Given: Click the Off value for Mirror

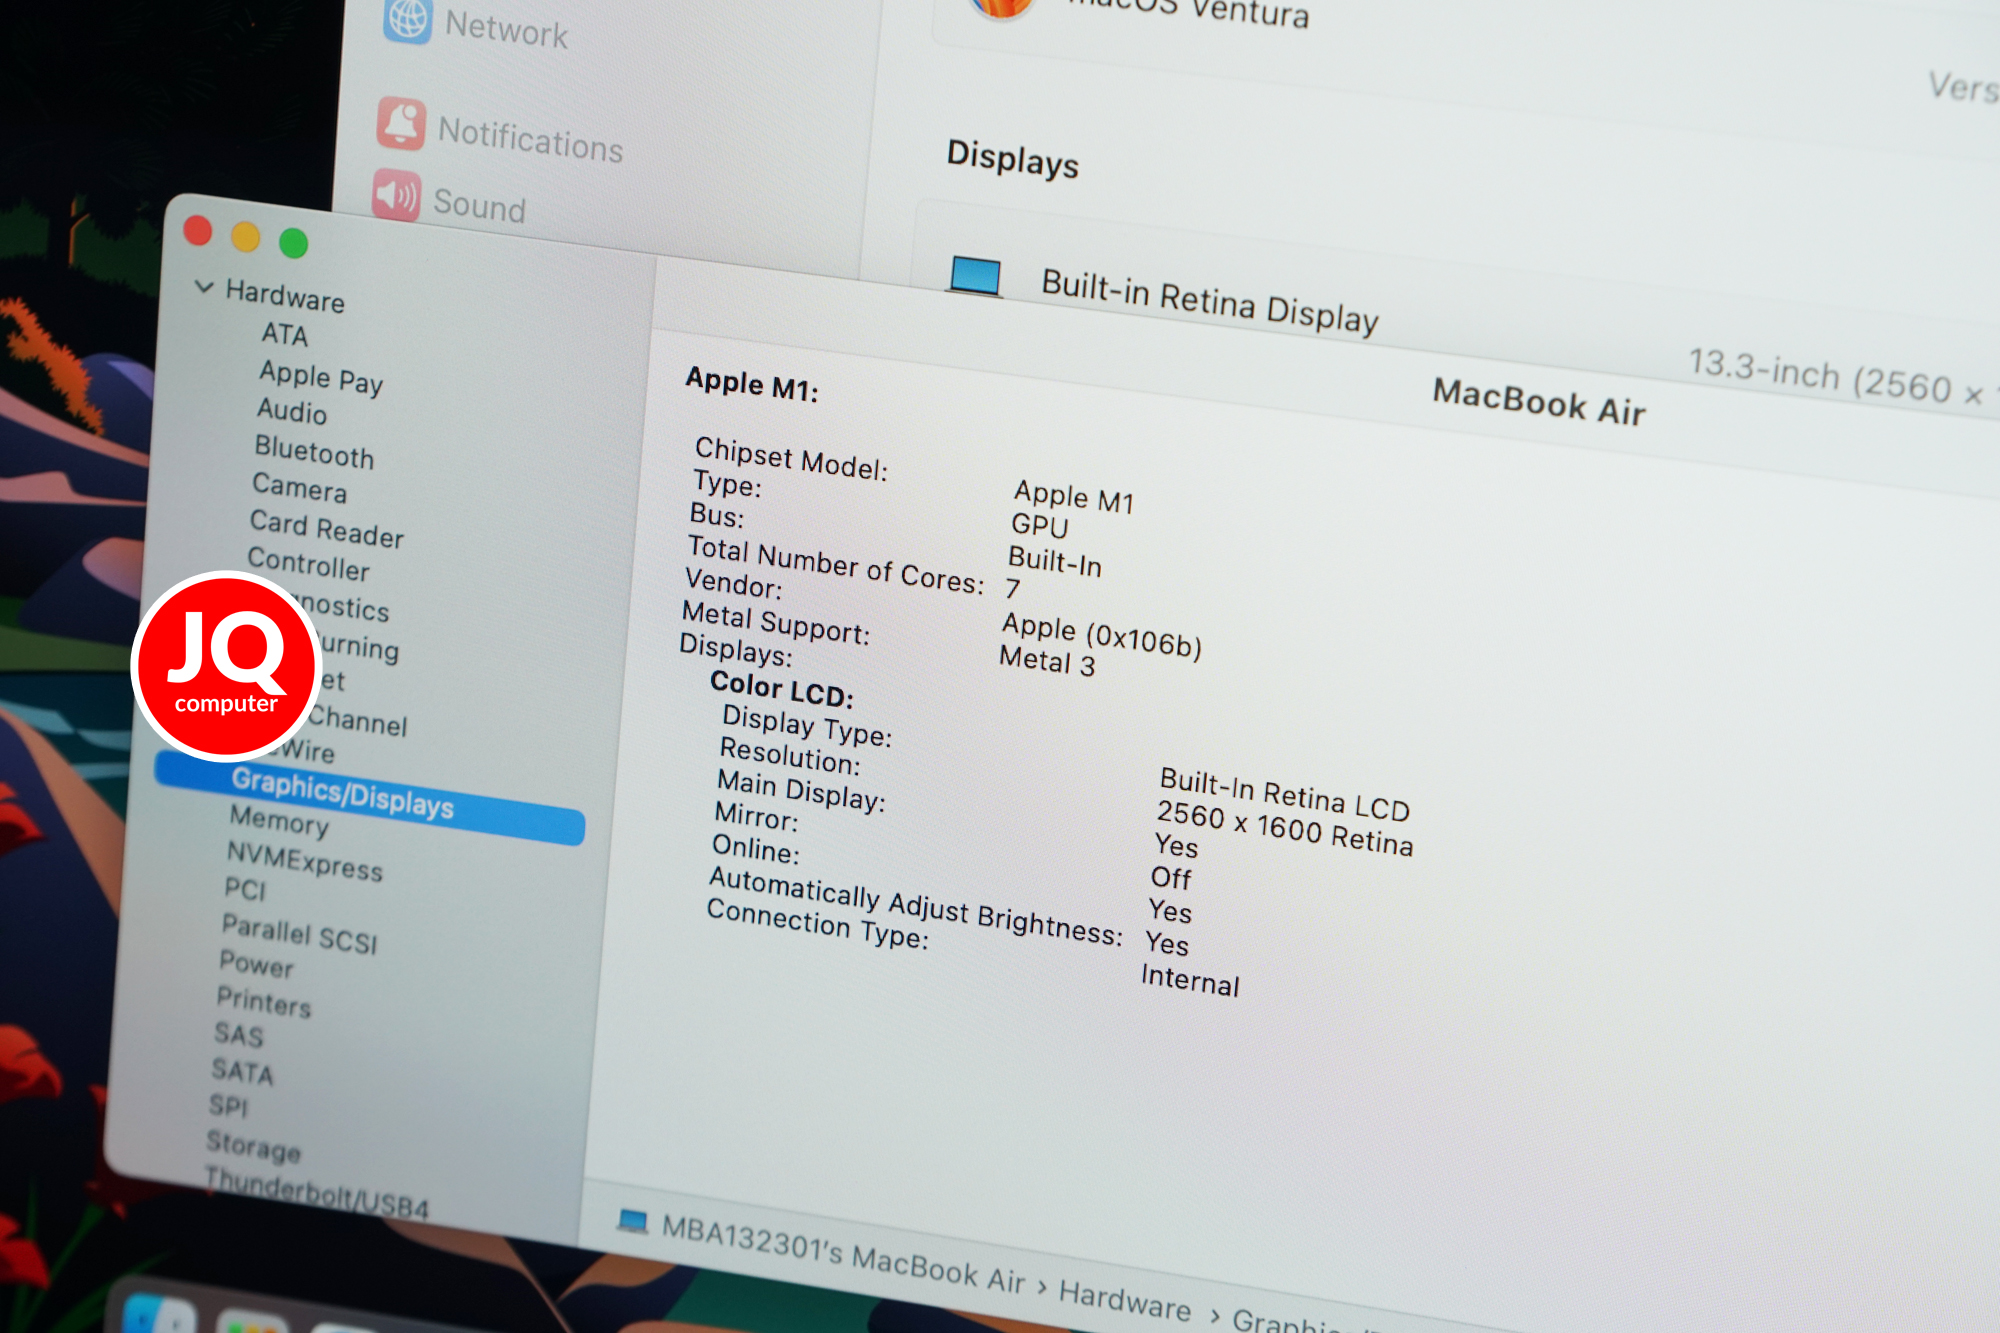Looking at the screenshot, I should tap(1171, 878).
